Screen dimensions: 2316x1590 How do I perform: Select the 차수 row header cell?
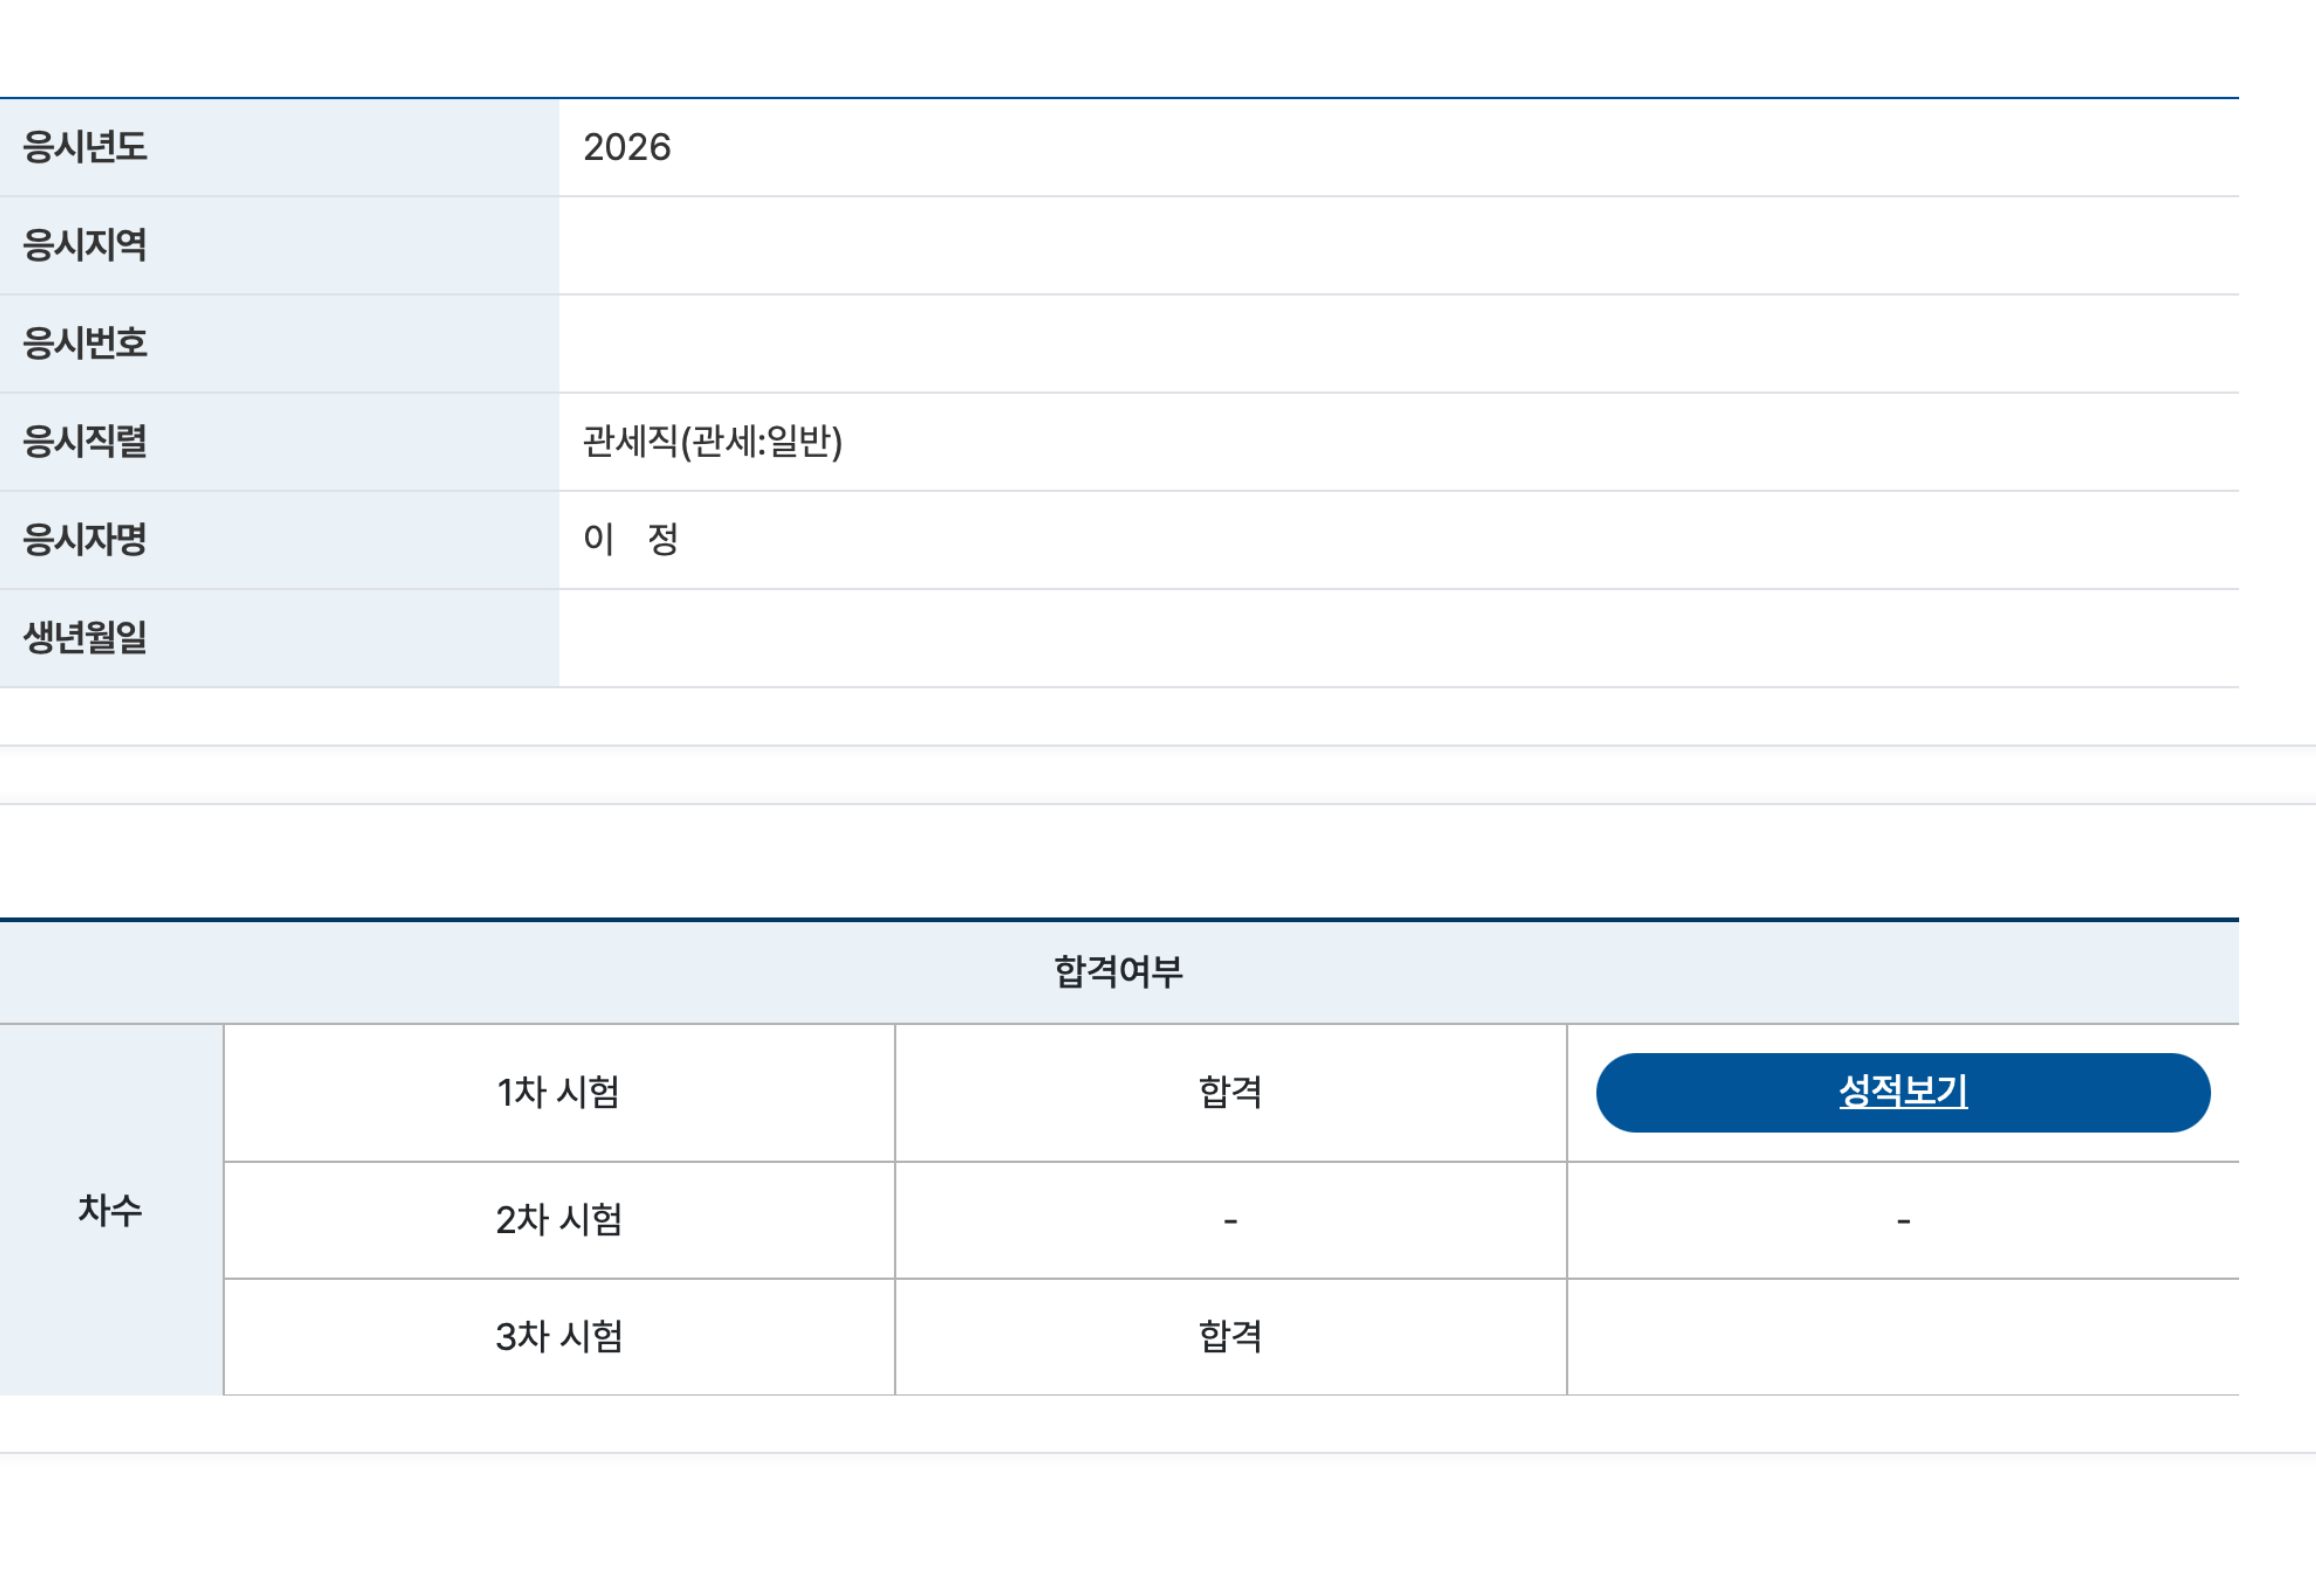[111, 1209]
